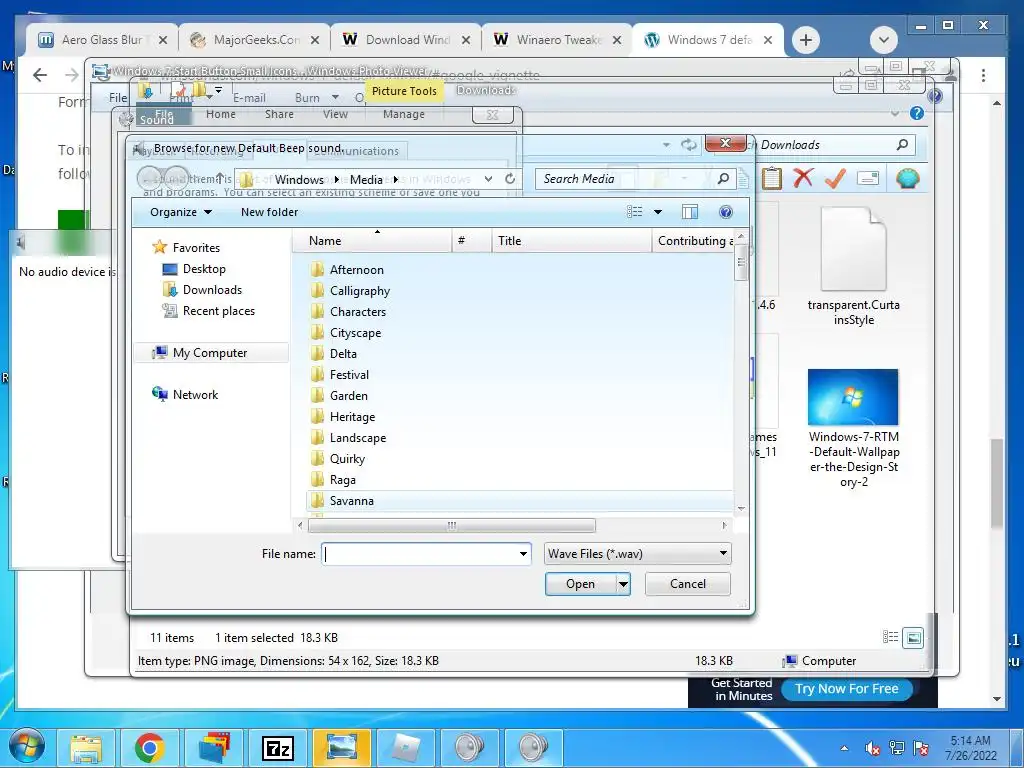
Task: Open the Windows-7-RTM wallpaper thumbnail
Action: 853,397
